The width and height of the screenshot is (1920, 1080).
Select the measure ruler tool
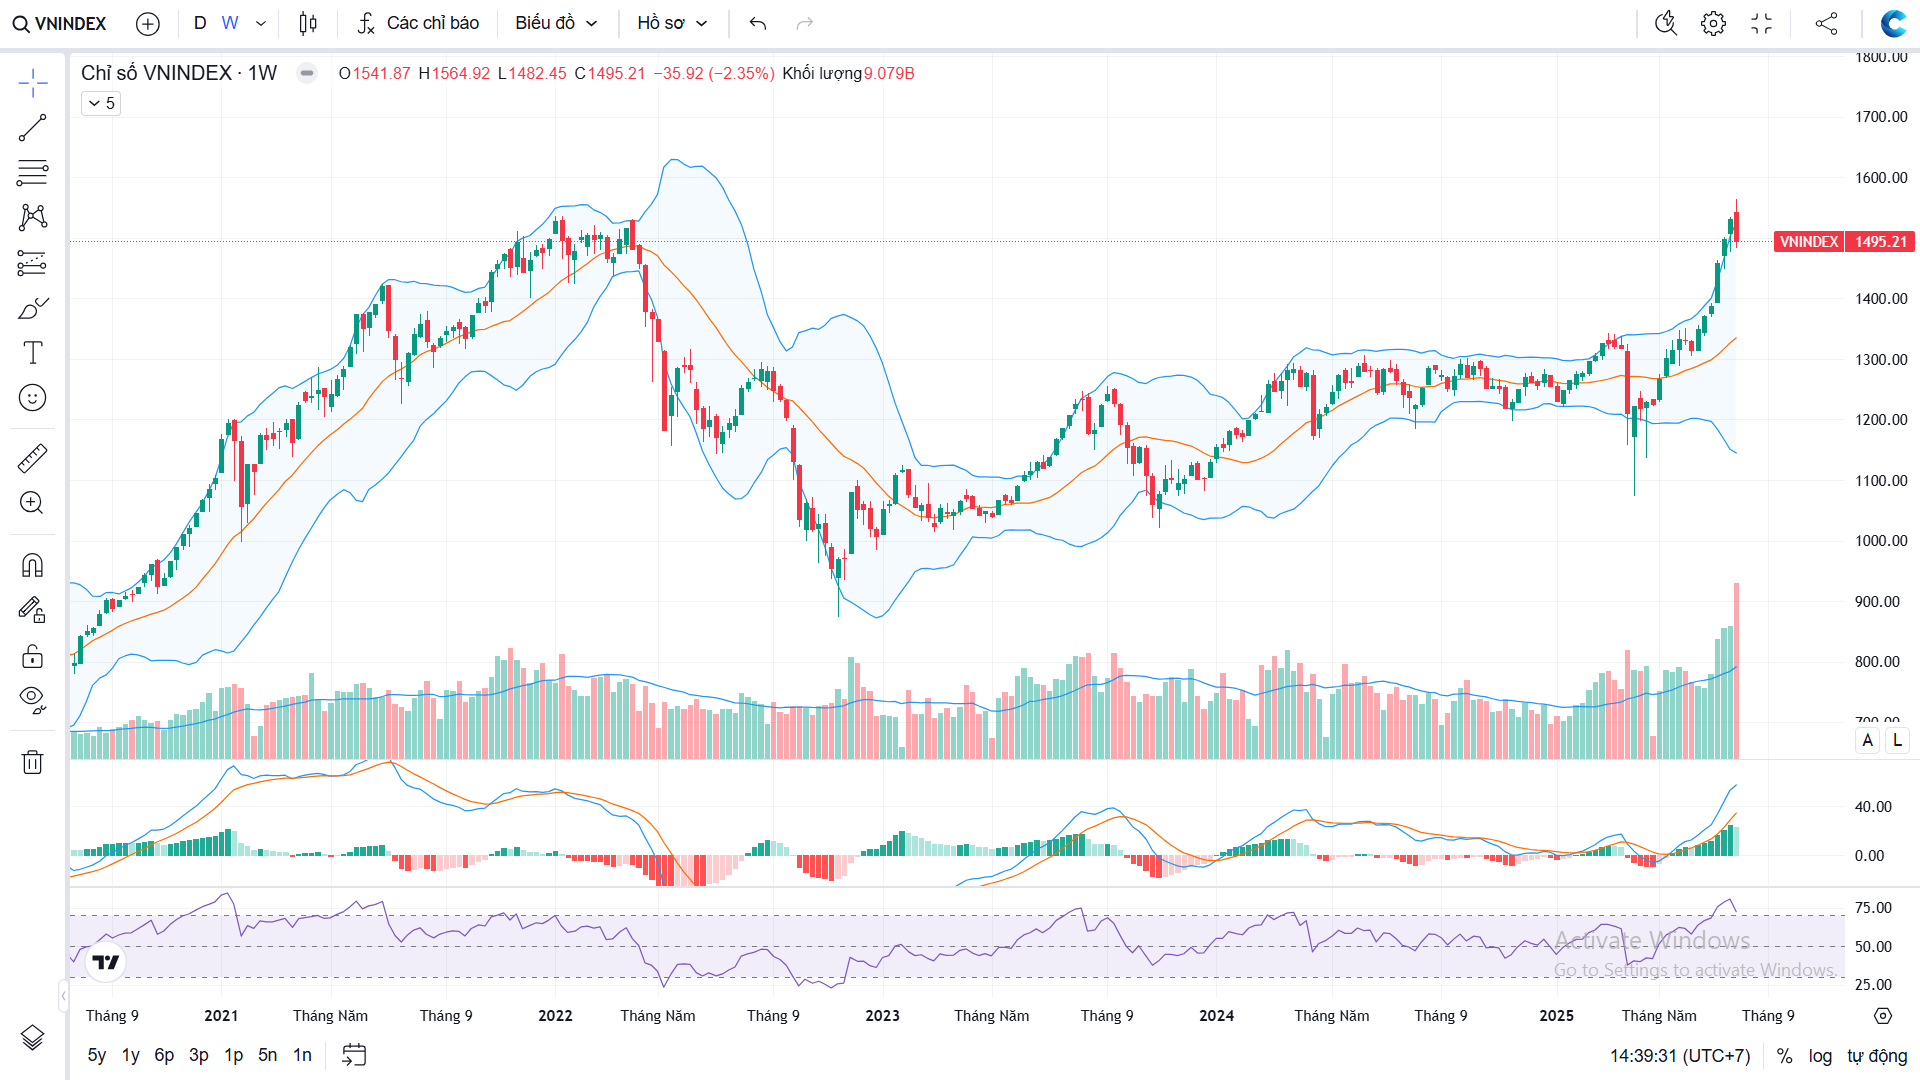pos(32,458)
